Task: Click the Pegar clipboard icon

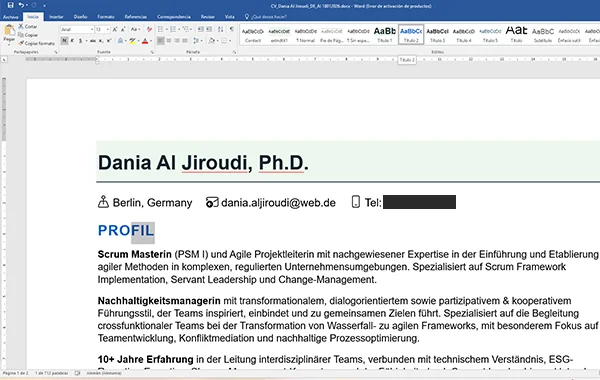Action: pos(9,30)
